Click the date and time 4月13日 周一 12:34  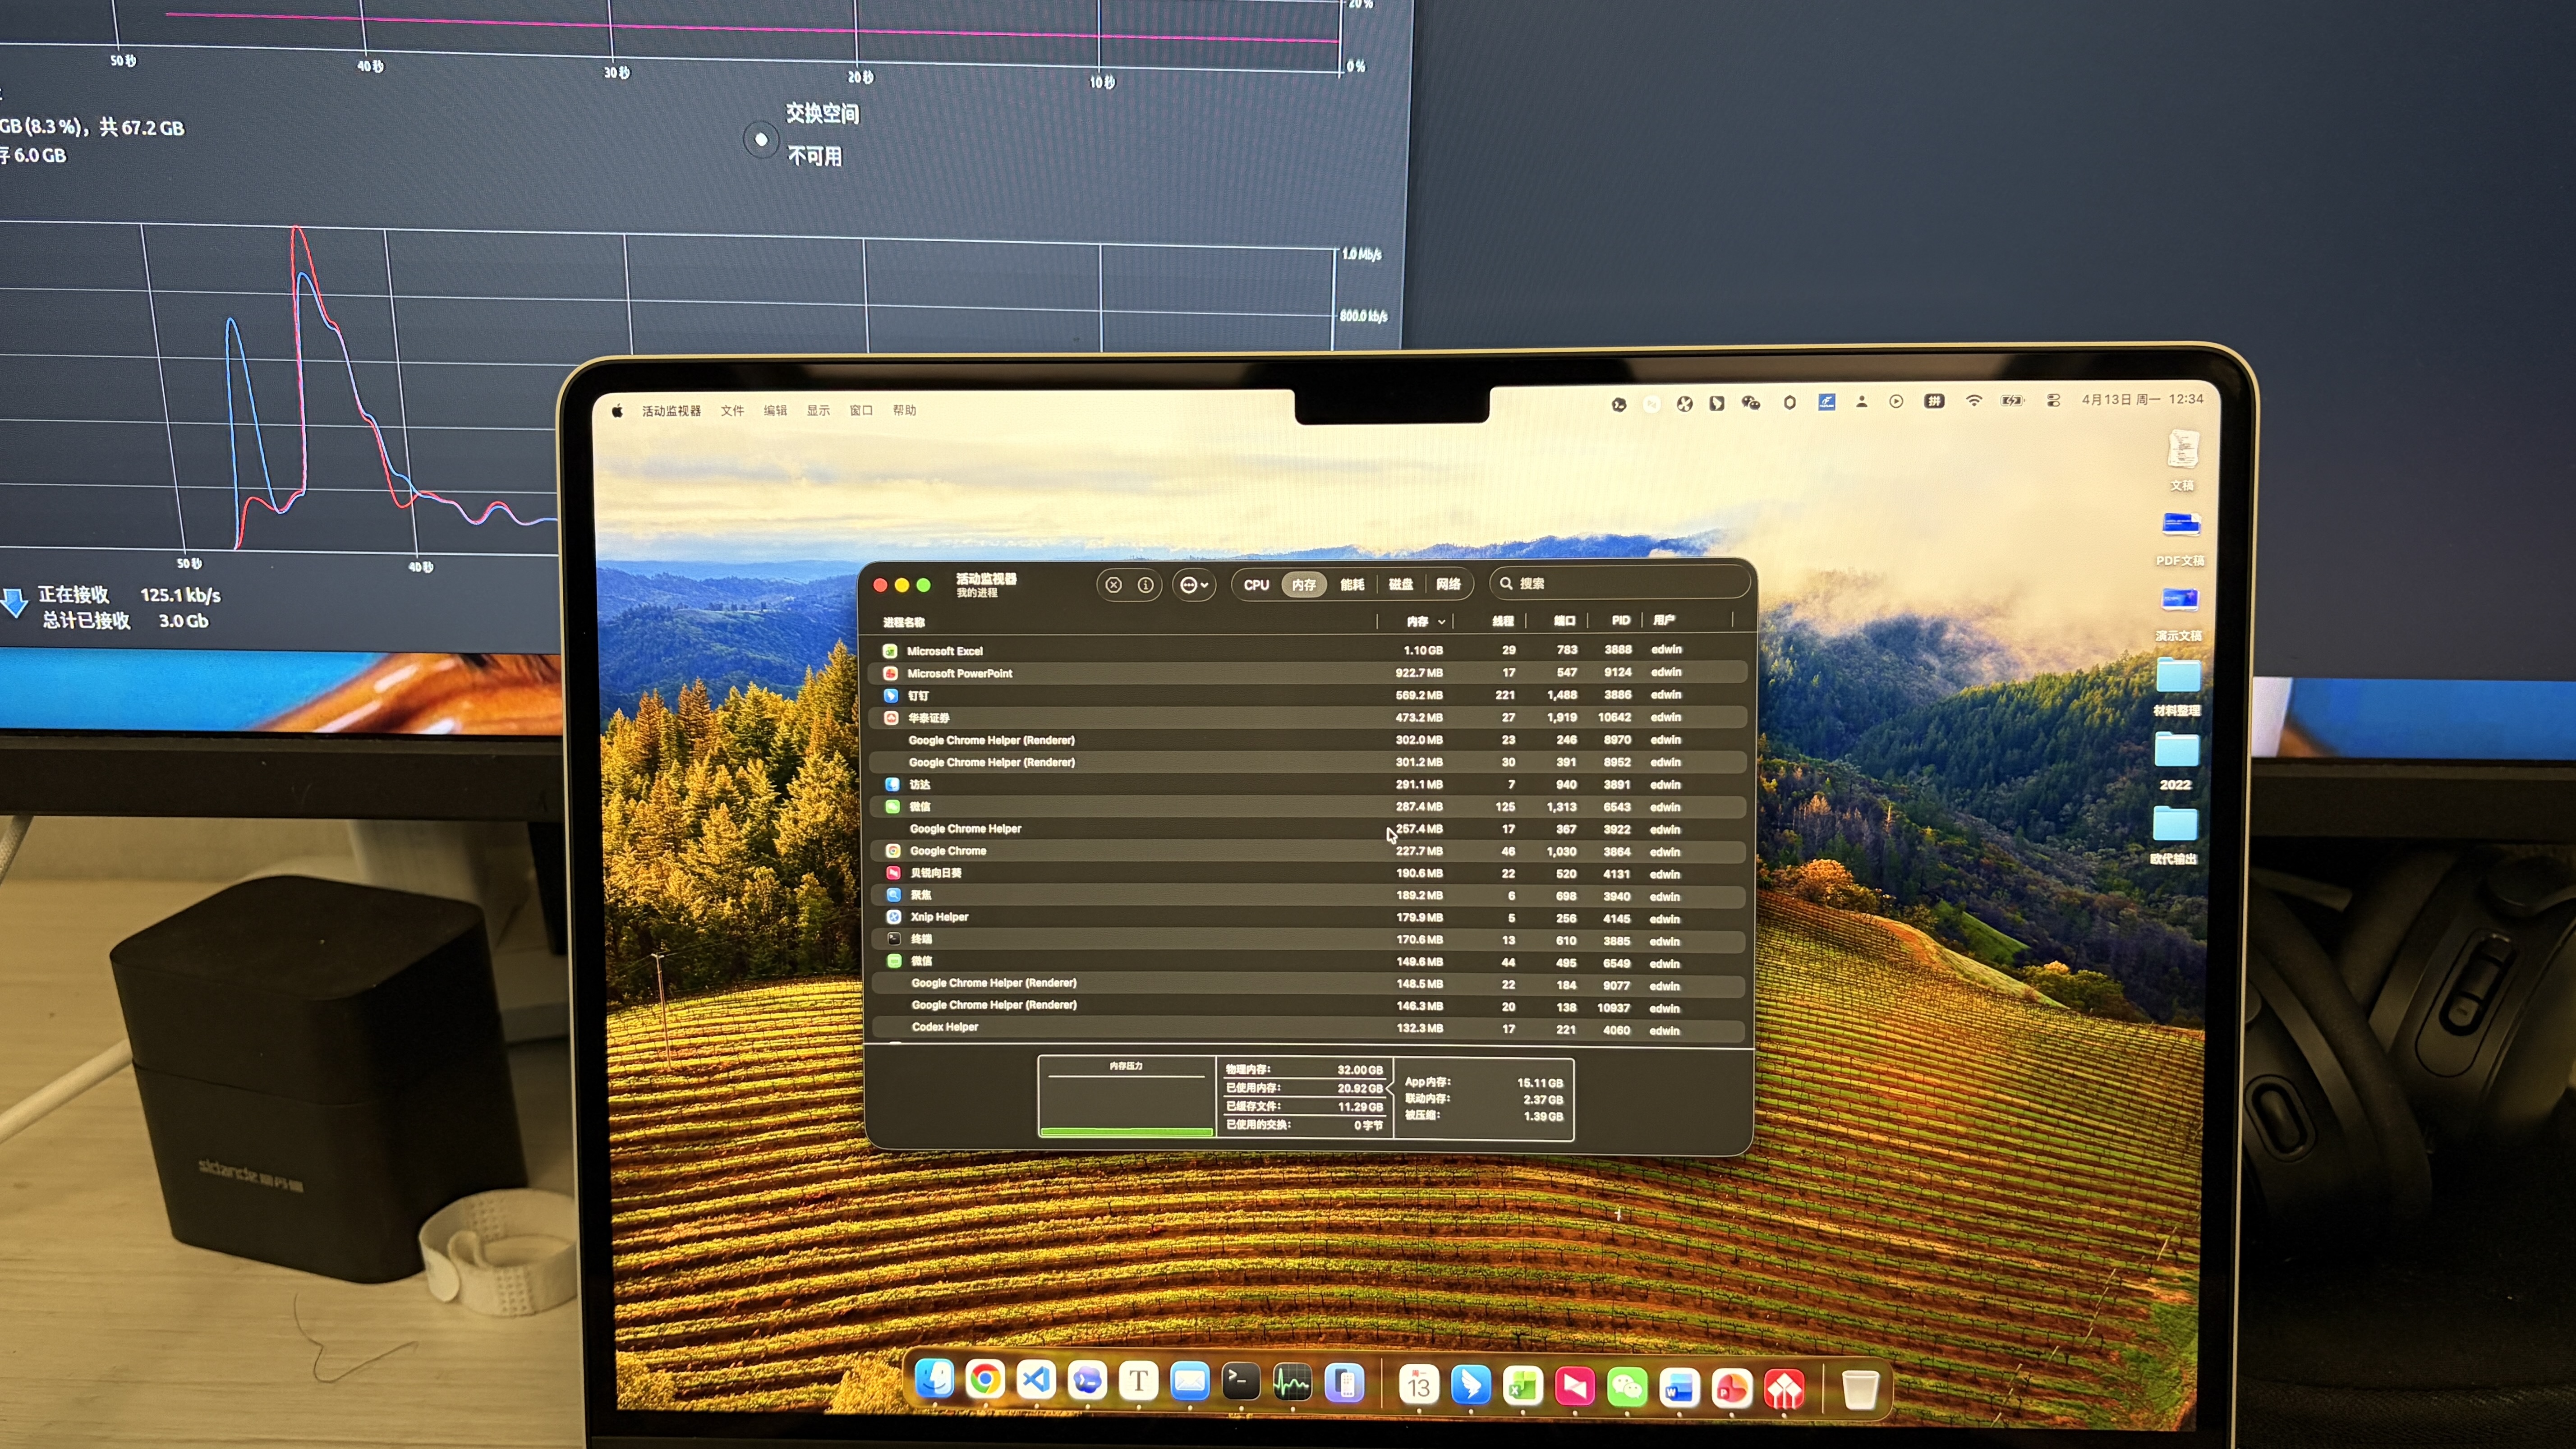[x=2142, y=399]
